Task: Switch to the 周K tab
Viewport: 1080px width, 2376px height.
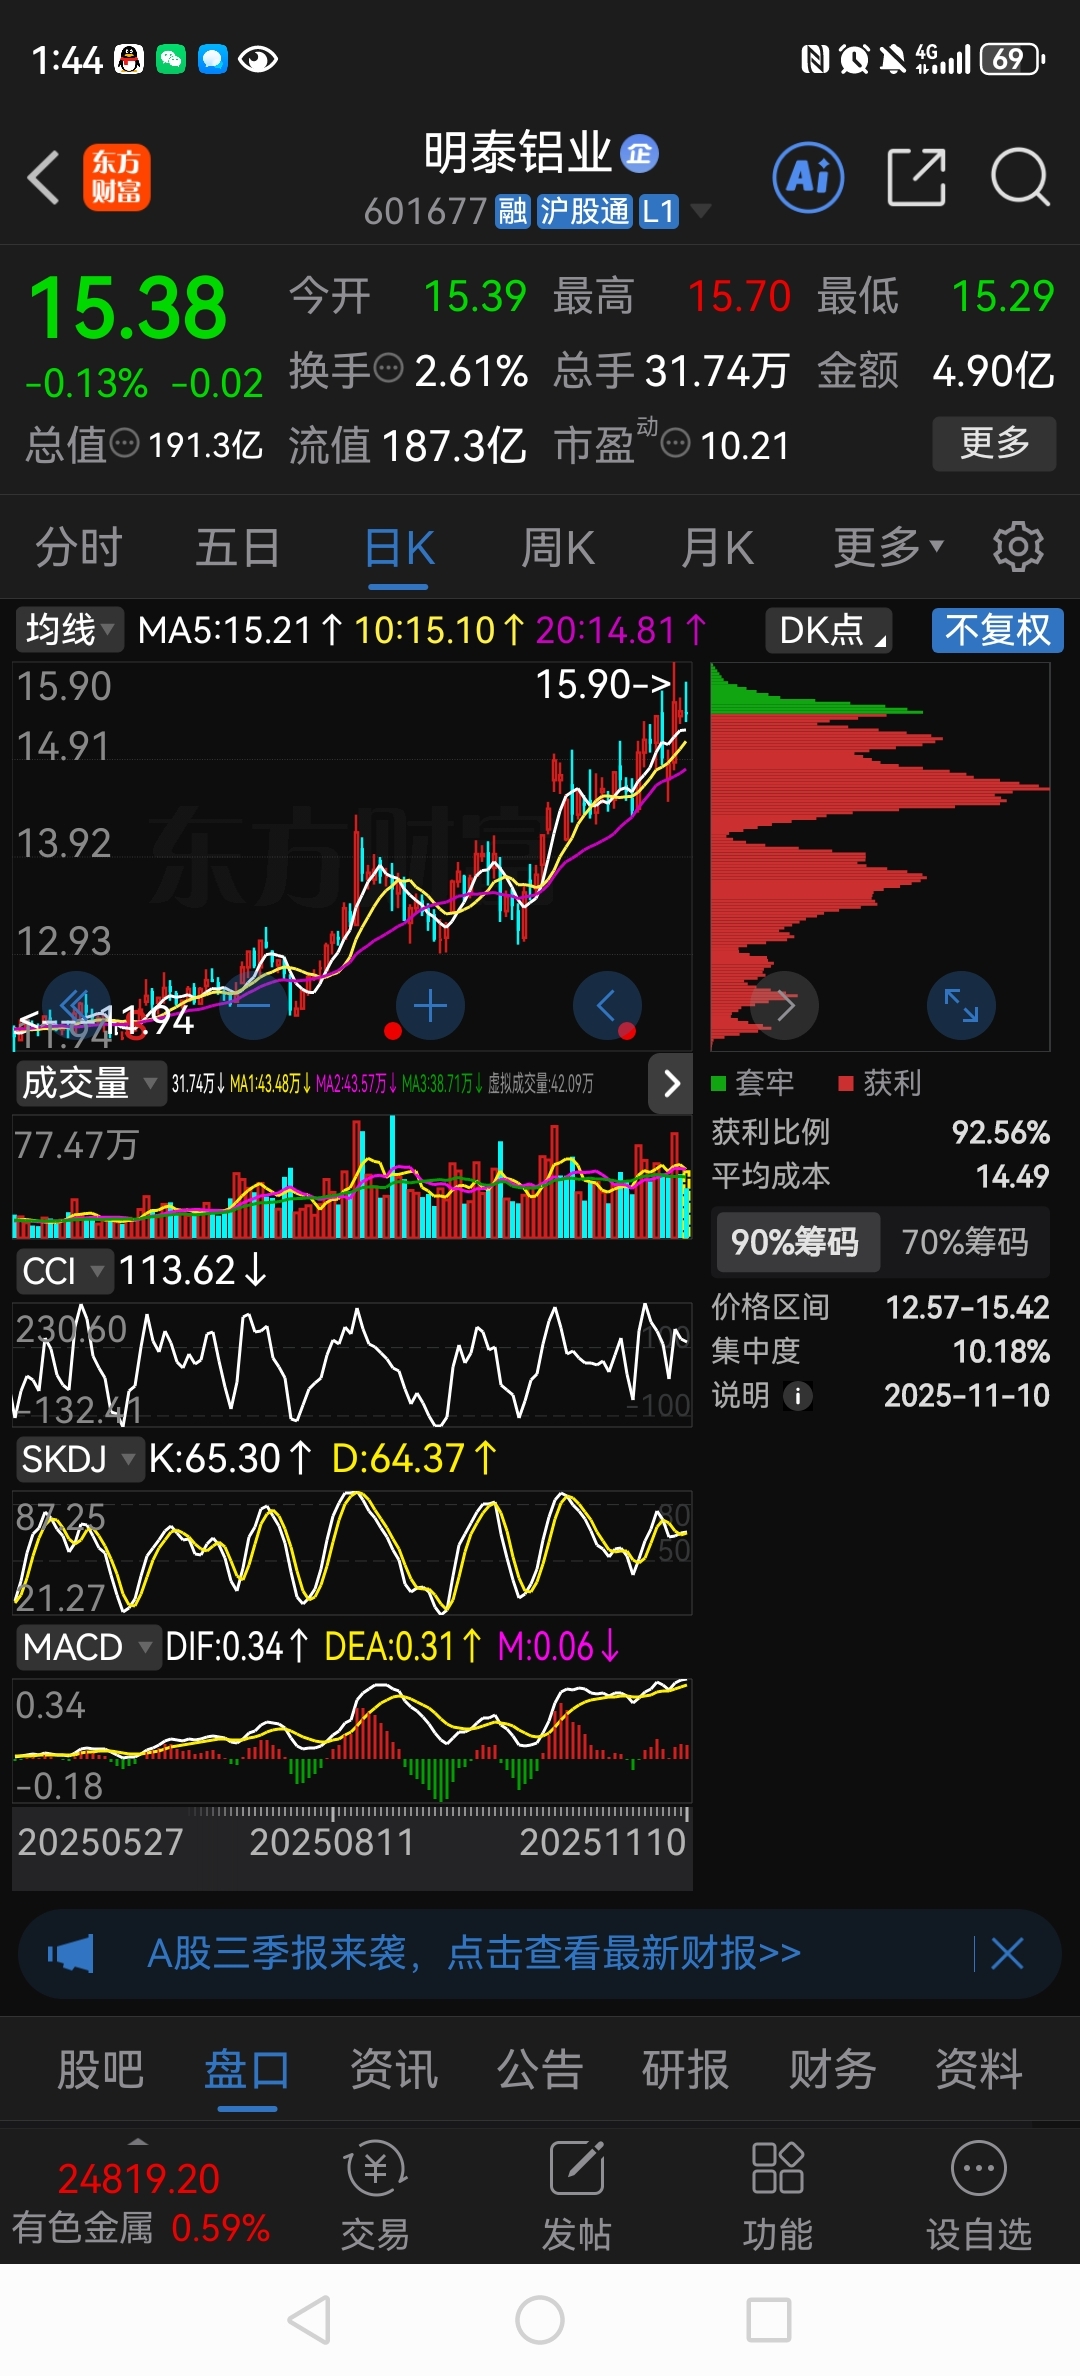Action: 558,547
